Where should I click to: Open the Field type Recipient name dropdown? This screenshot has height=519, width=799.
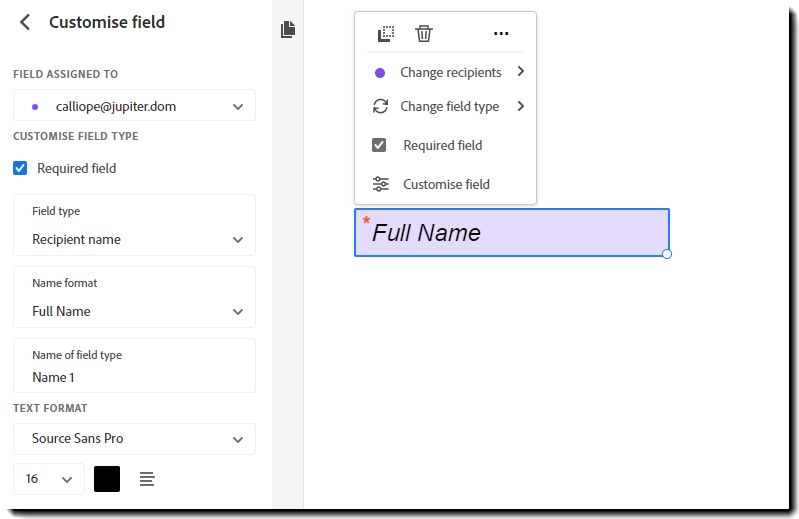134,225
